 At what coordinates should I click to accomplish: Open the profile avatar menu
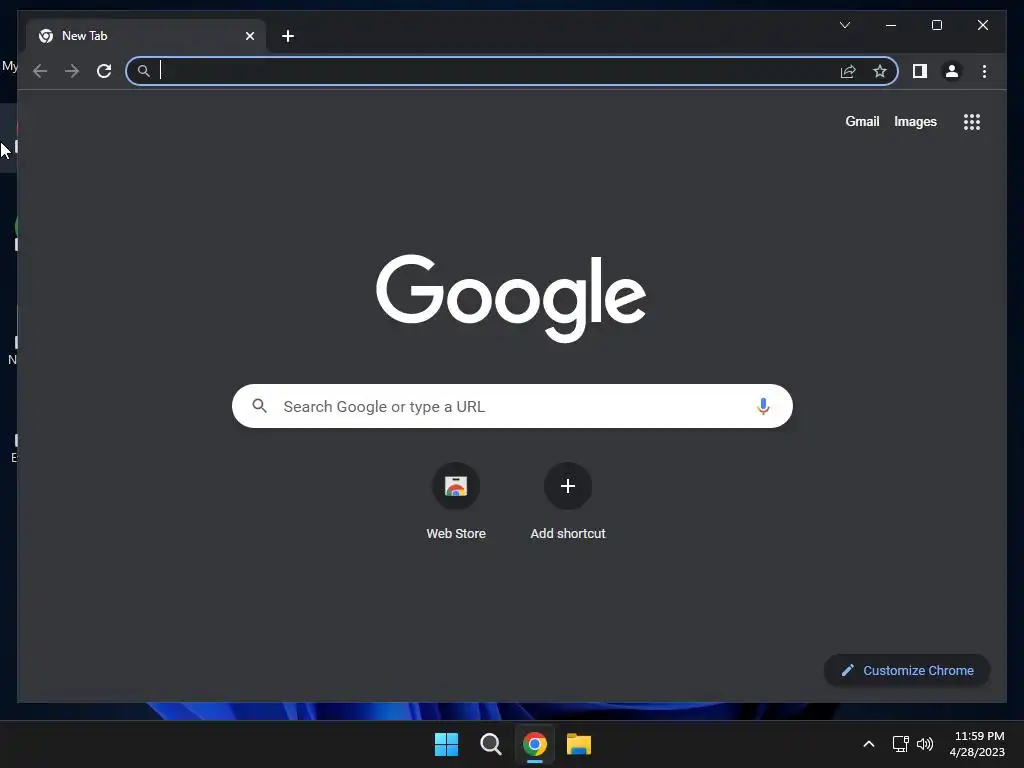pos(952,71)
